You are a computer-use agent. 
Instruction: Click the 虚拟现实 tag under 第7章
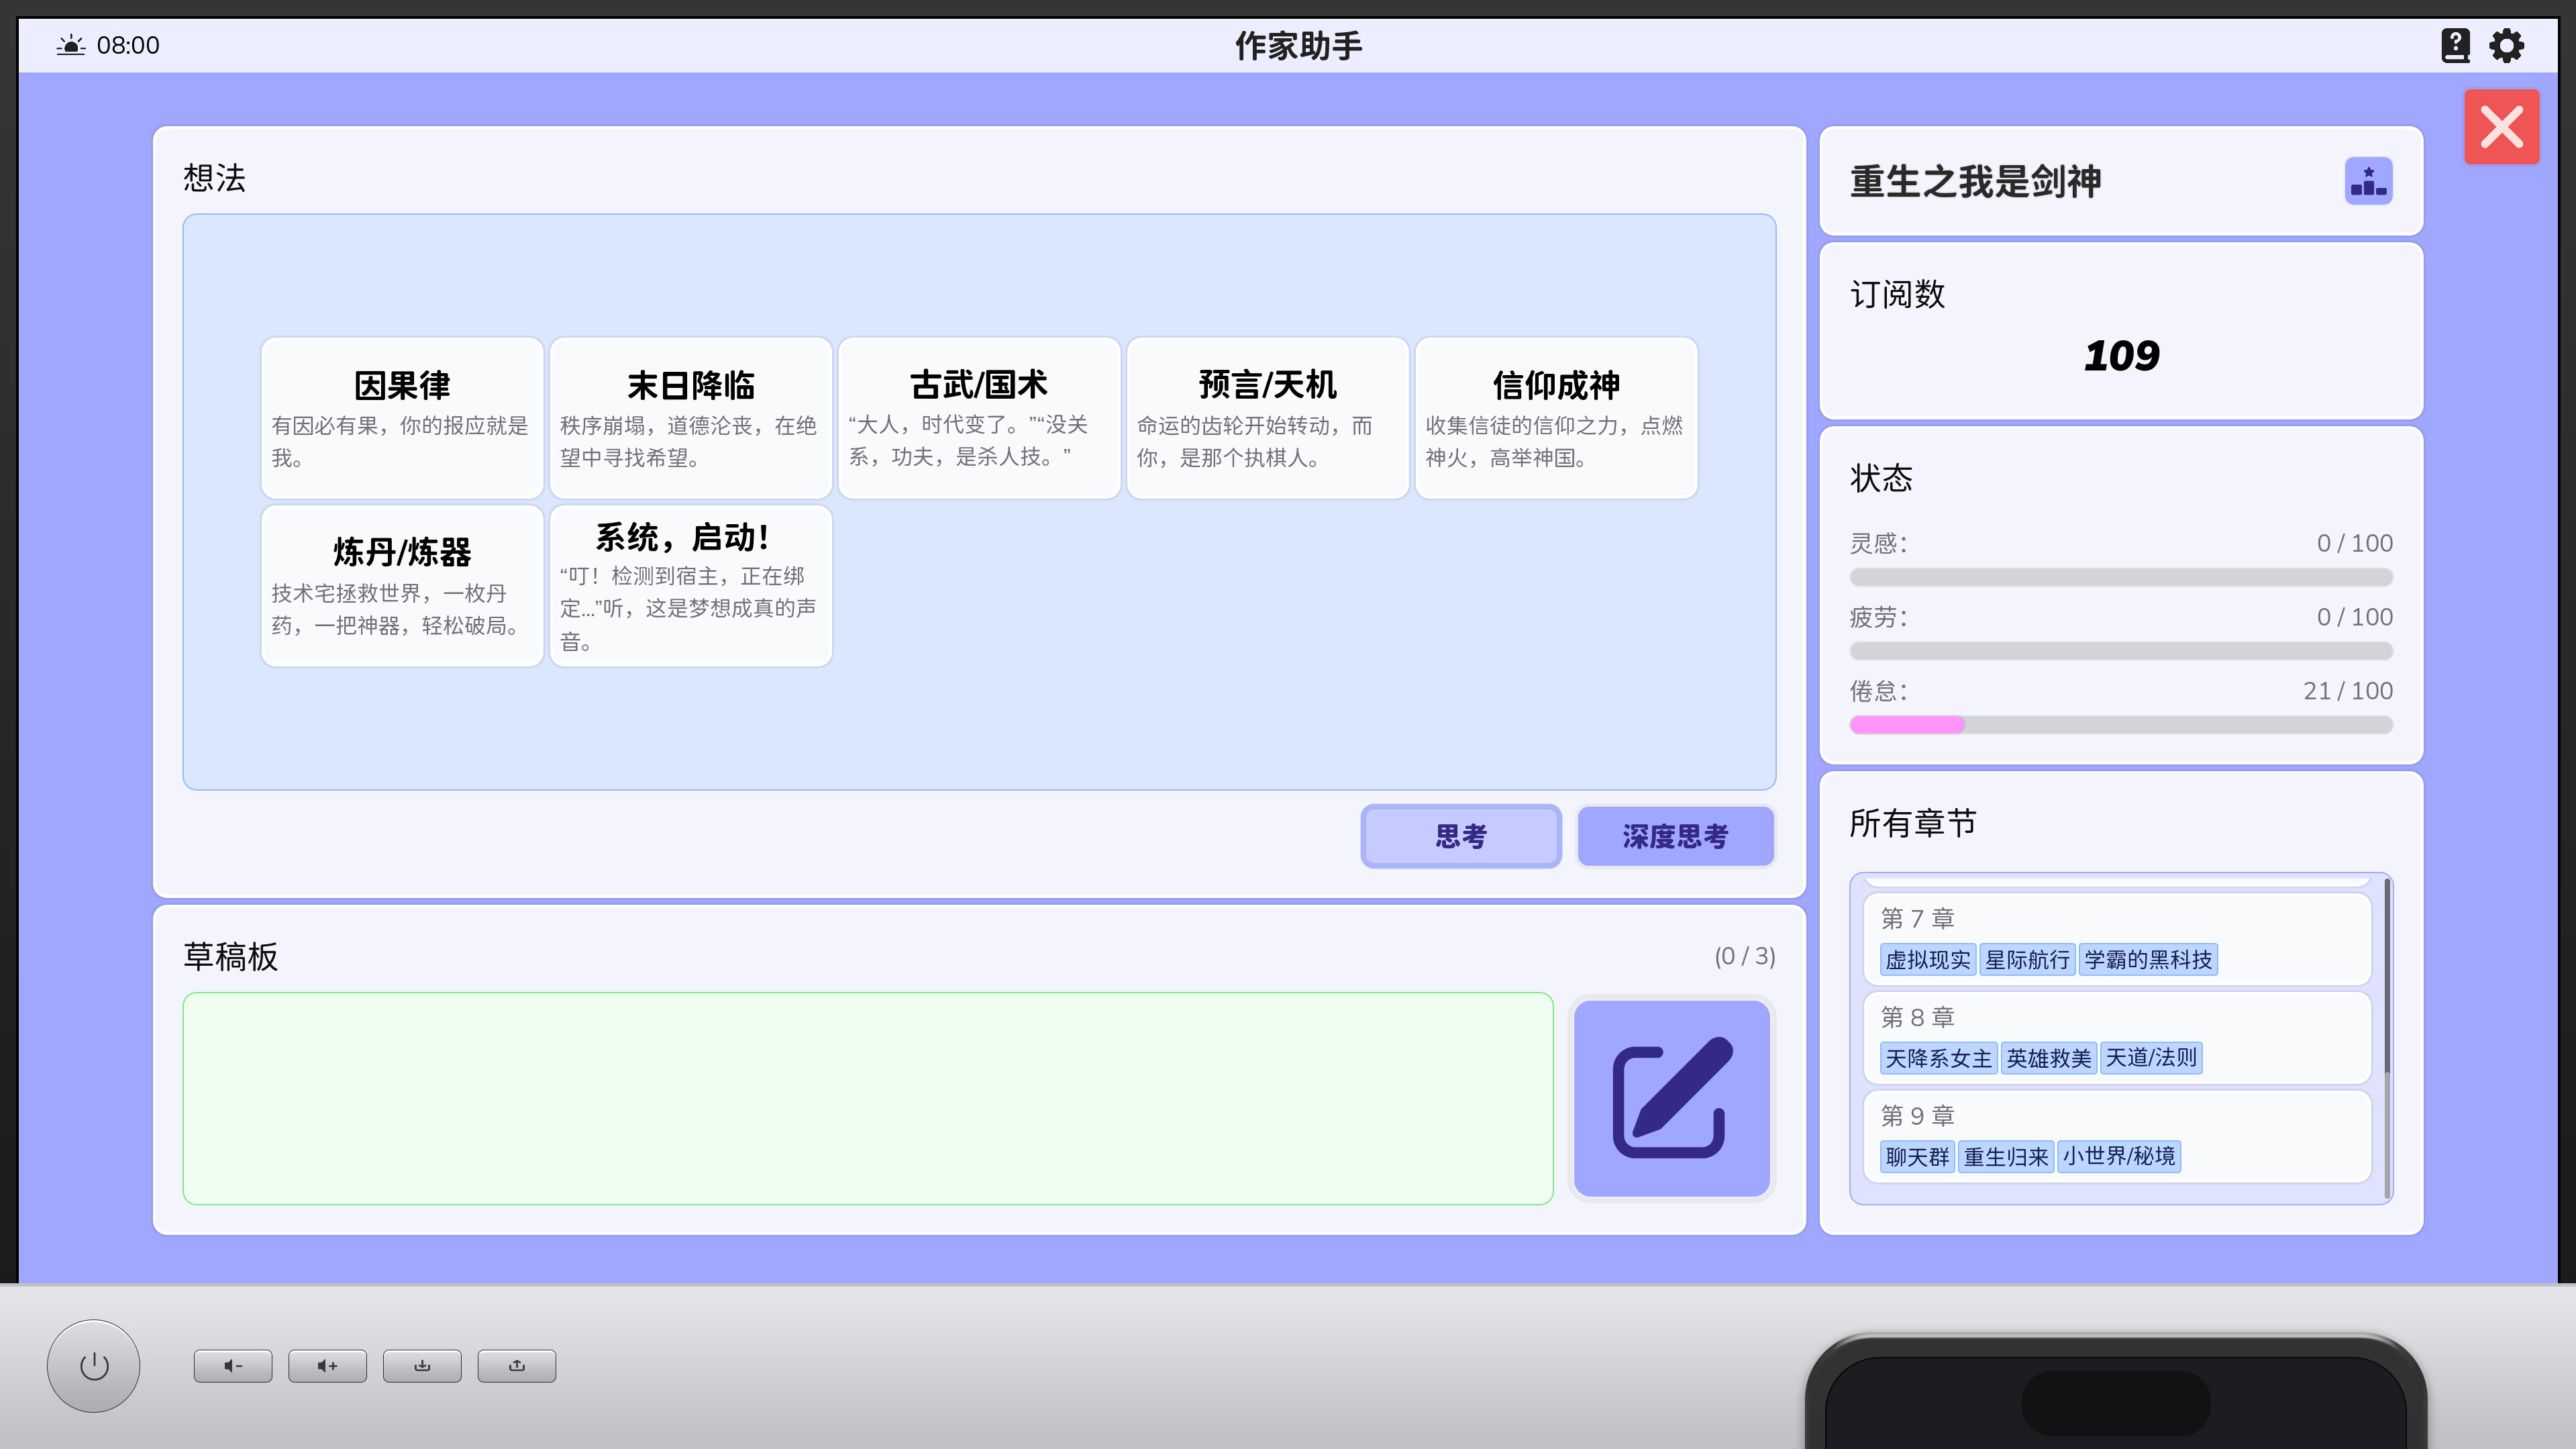(1928, 959)
